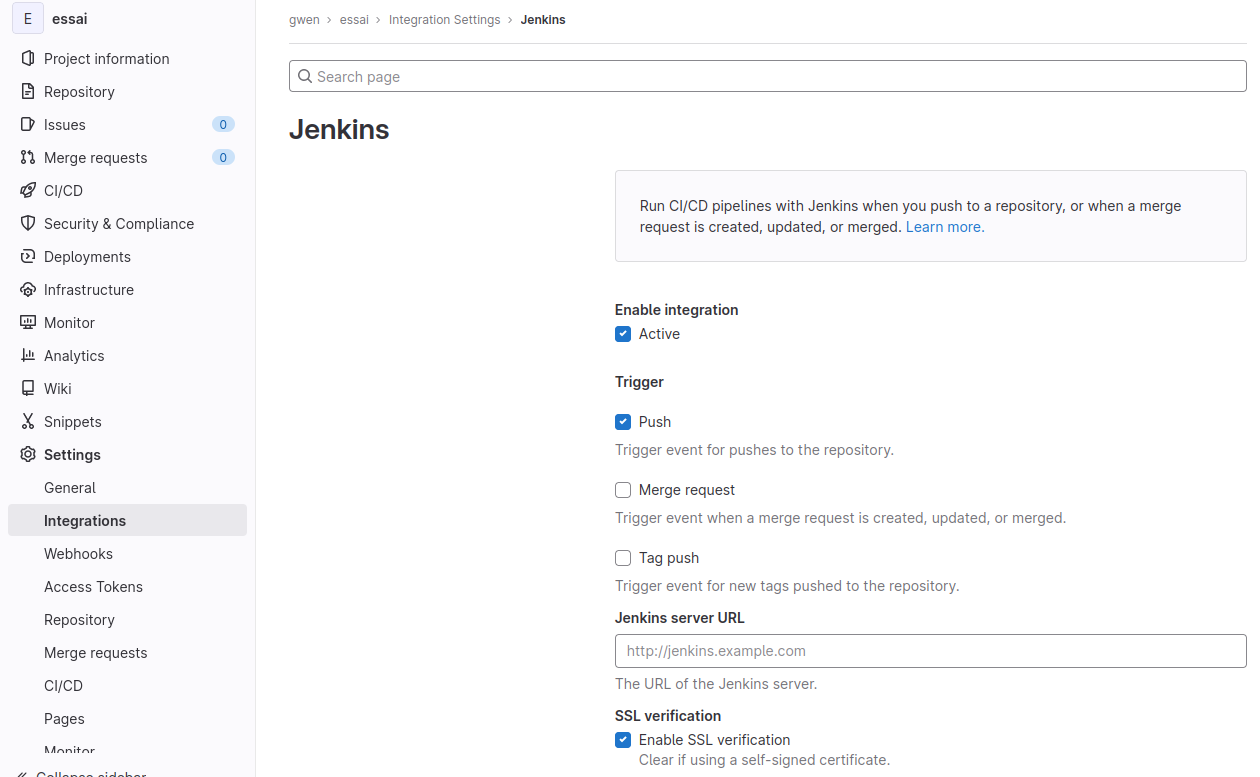
Task: Click the Analytics chart icon
Action: (28, 355)
